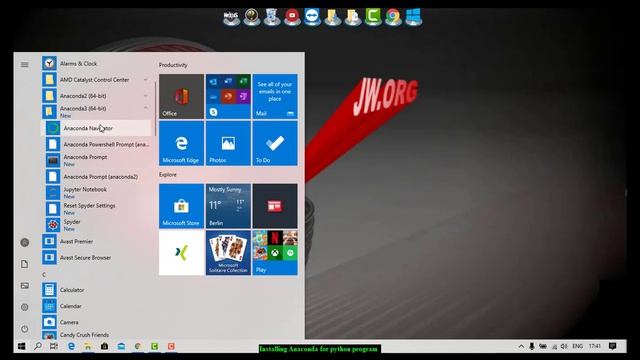Expand AMD Catalyst Control Center folder
The height and width of the screenshot is (360, 640).
[97, 80]
